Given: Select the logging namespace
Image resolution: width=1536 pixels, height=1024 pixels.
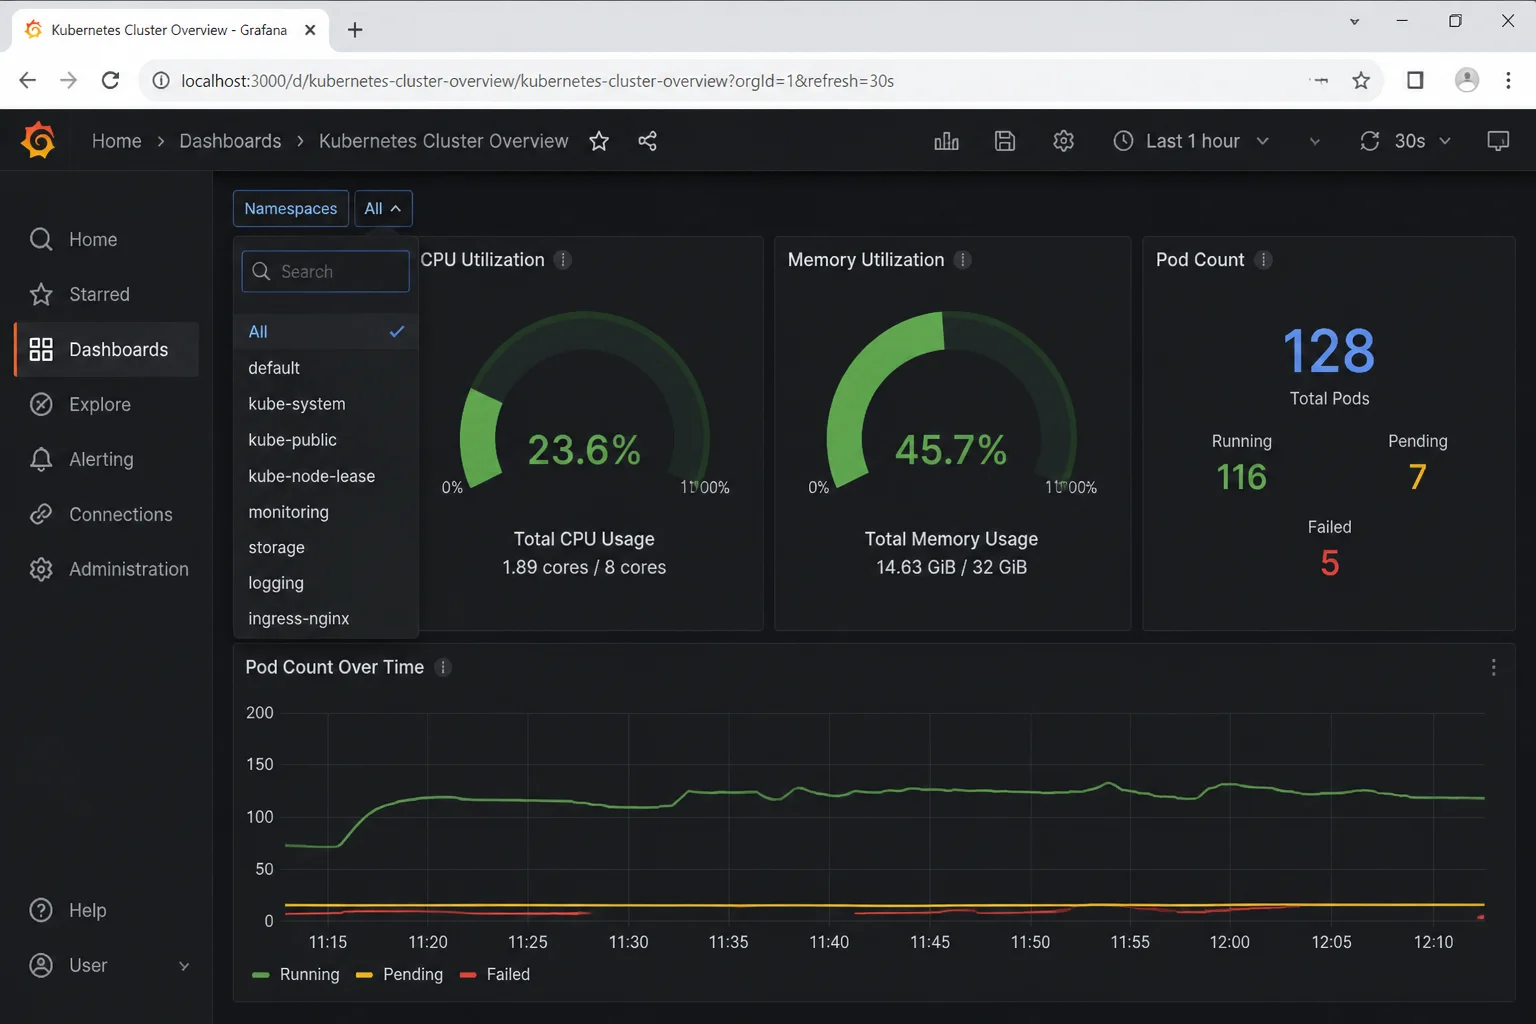Looking at the screenshot, I should click(326, 583).
